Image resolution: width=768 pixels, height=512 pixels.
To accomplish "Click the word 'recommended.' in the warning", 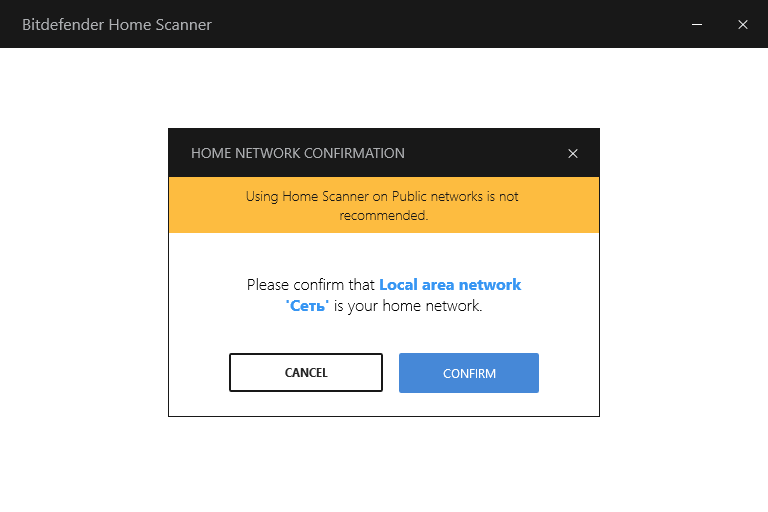I will point(384,215).
